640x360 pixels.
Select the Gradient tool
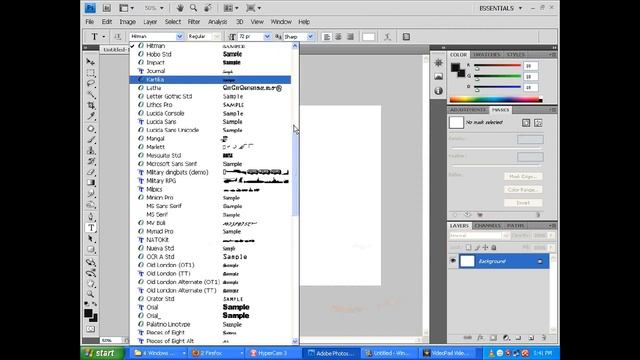[x=91, y=183]
